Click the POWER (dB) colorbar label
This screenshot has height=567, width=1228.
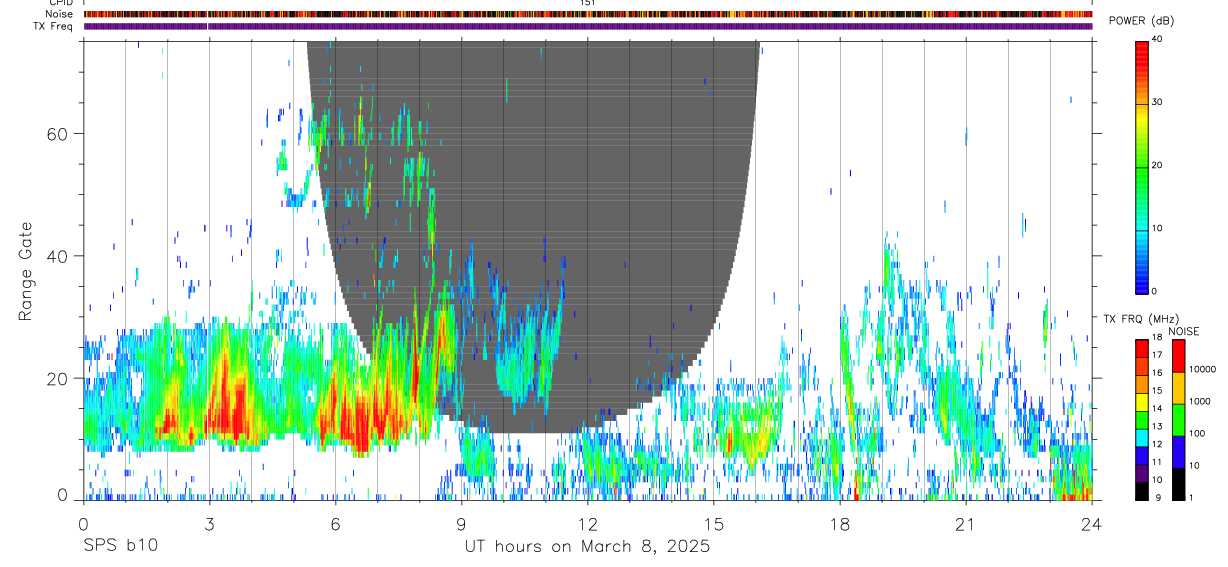point(1141,21)
